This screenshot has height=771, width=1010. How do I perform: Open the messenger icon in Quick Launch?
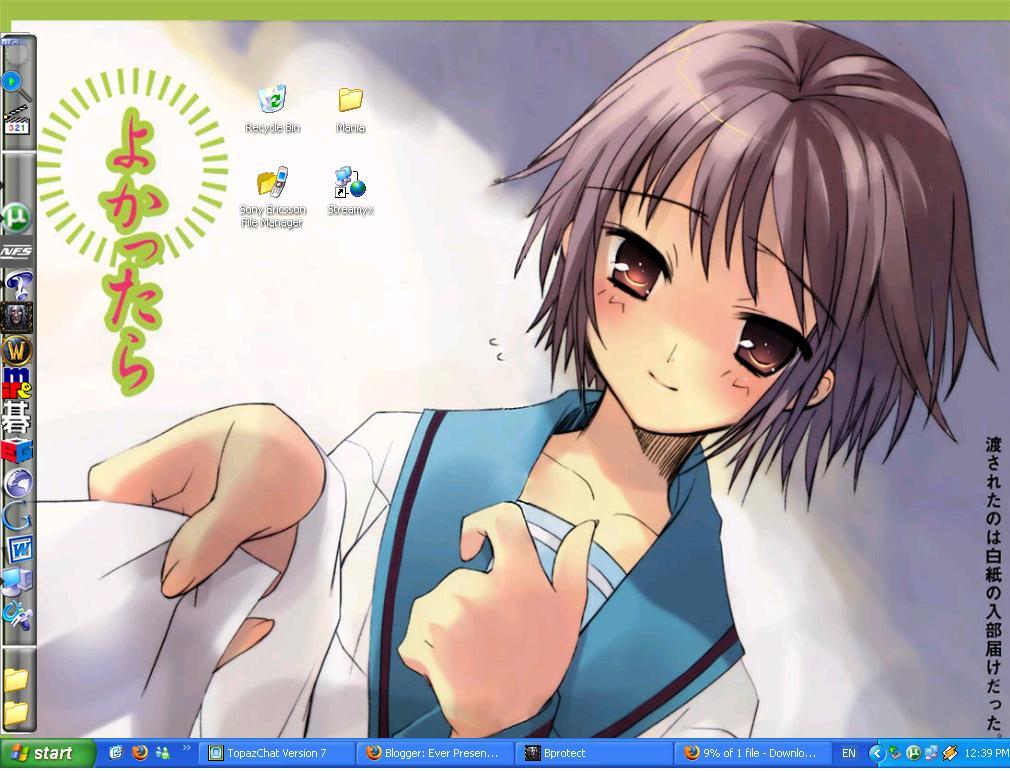[162, 752]
